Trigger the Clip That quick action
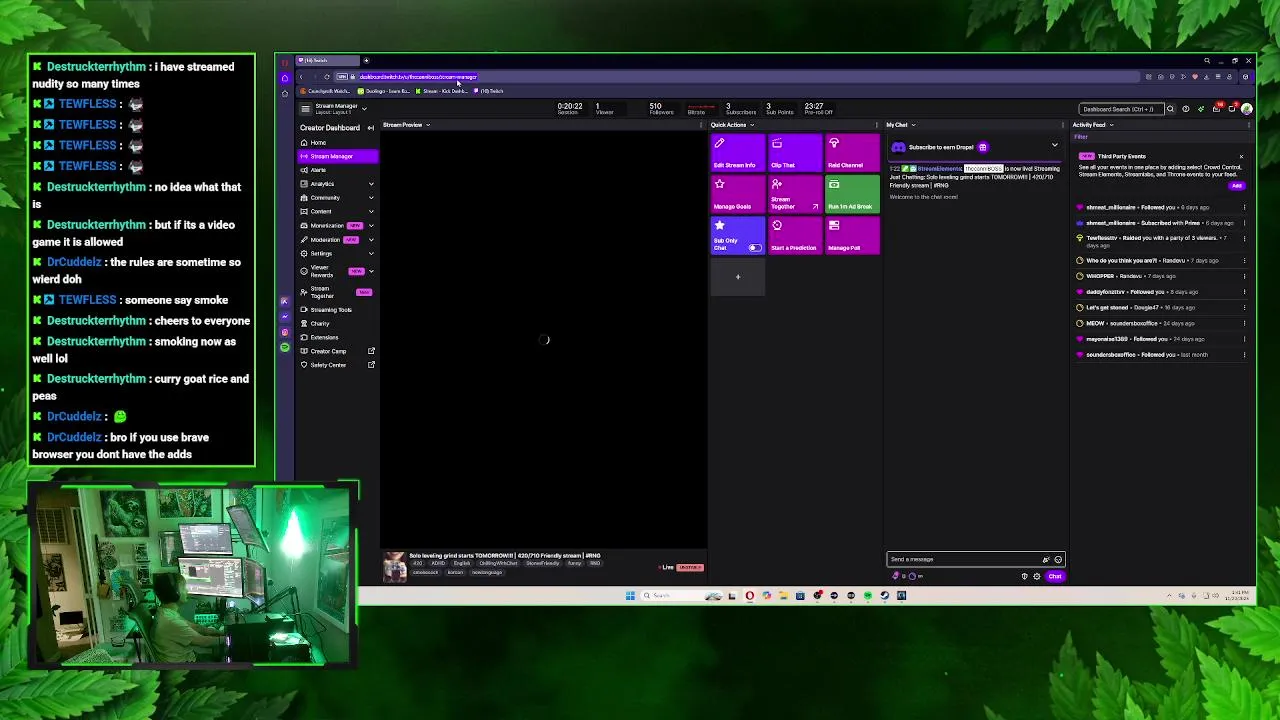The image size is (1280, 720). point(795,152)
